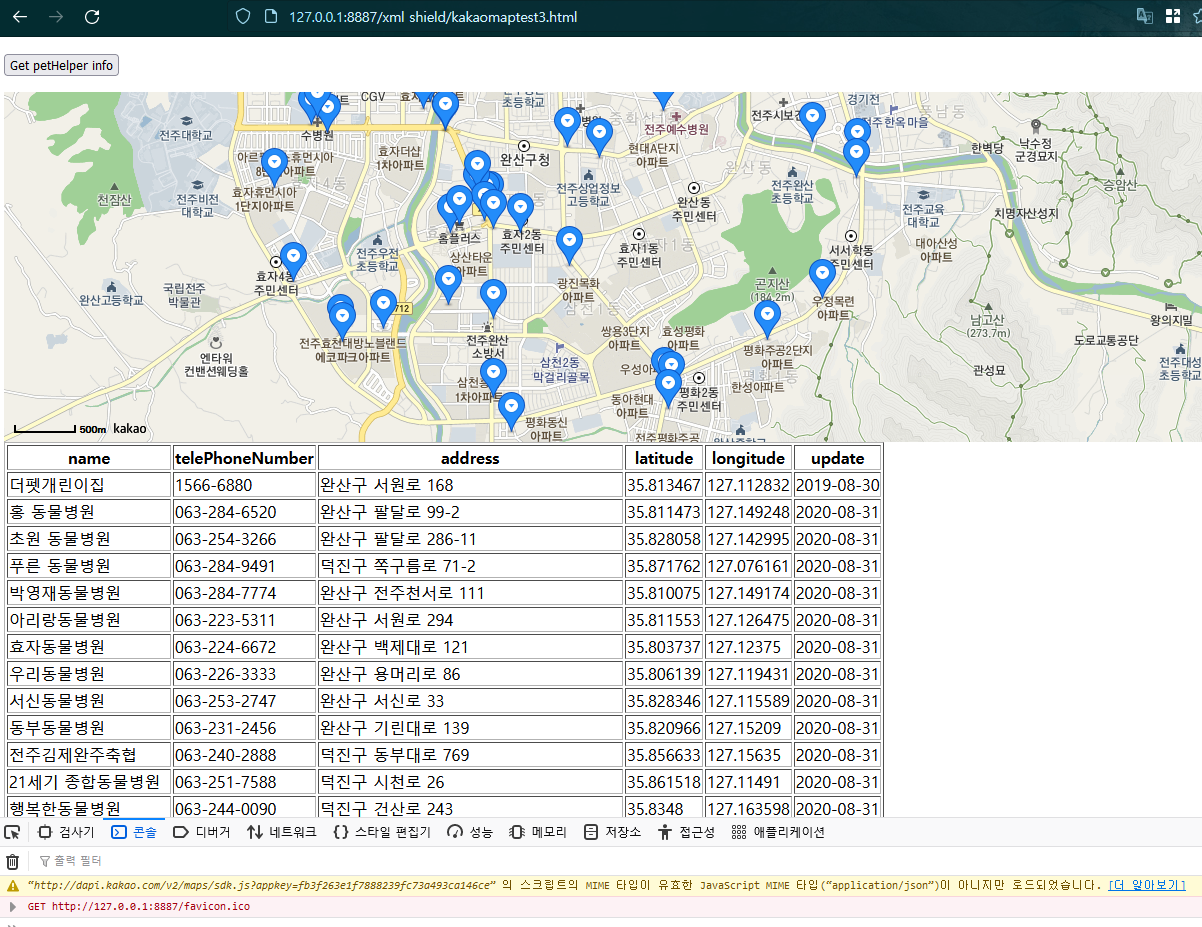Open the 스타일 편집기 tab
This screenshot has height=927, width=1202.
382,832
